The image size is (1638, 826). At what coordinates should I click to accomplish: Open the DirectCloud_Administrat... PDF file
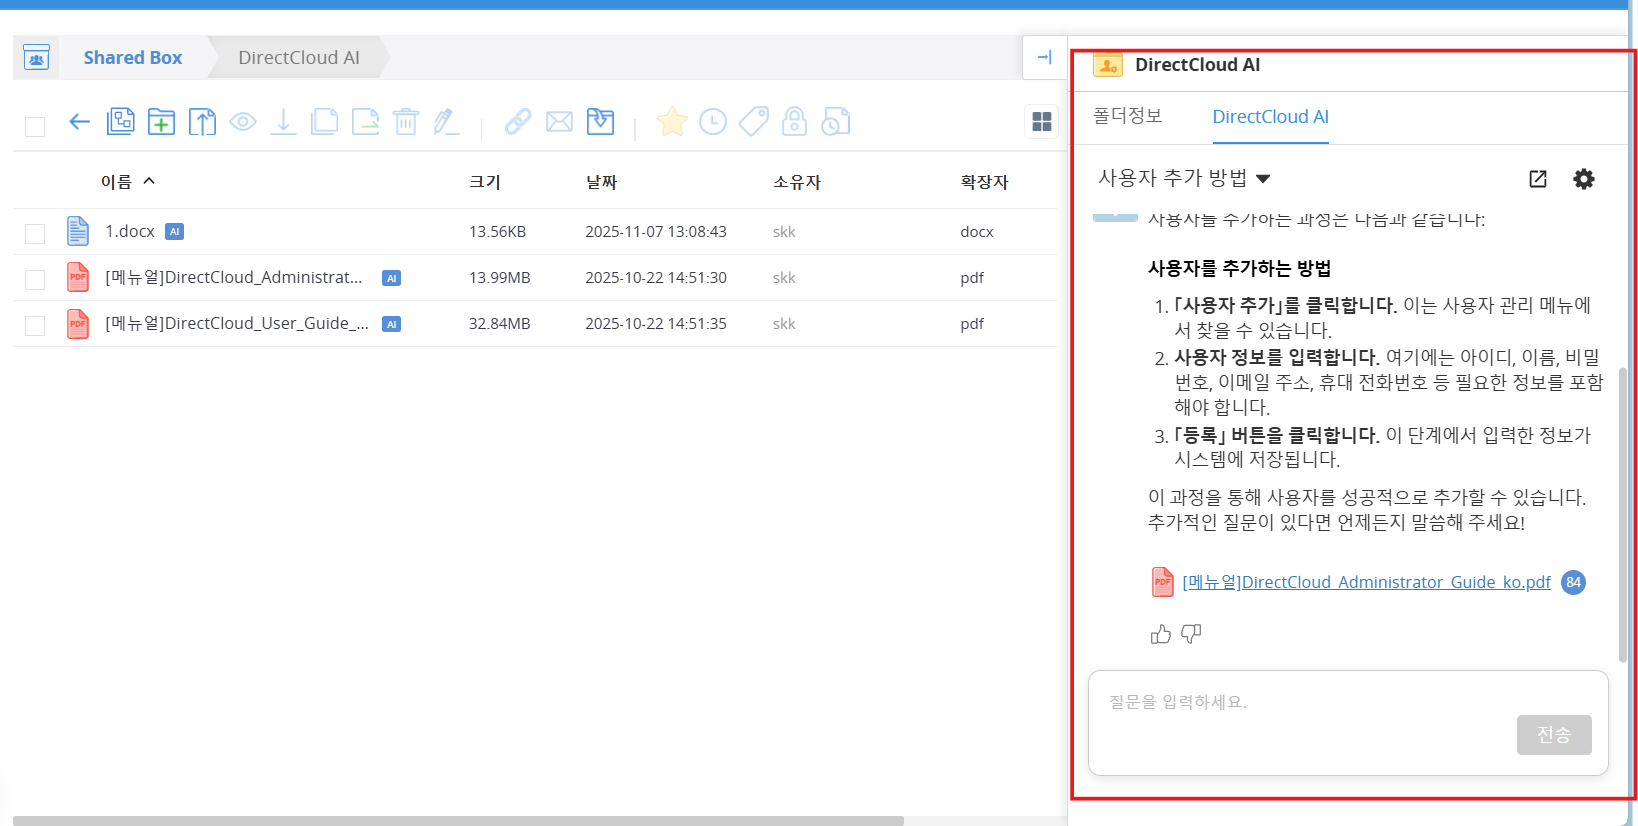click(x=234, y=278)
